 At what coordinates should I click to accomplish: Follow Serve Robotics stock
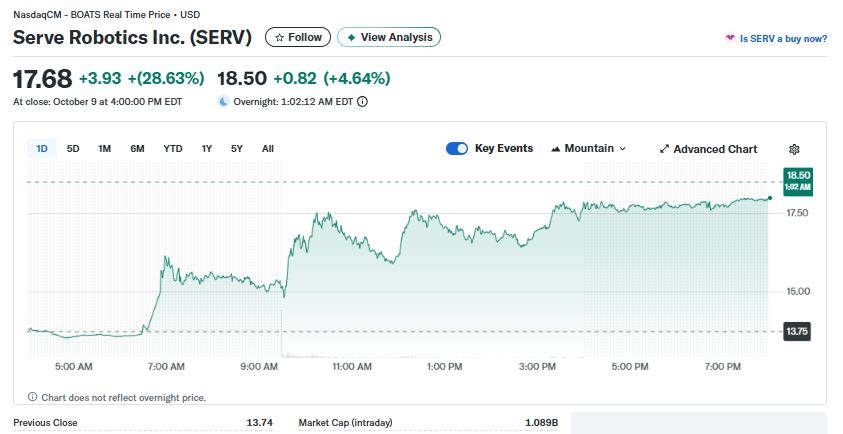click(298, 37)
